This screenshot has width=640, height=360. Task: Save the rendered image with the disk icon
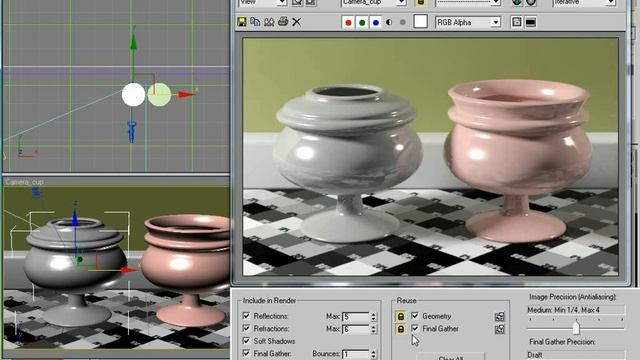pos(242,22)
